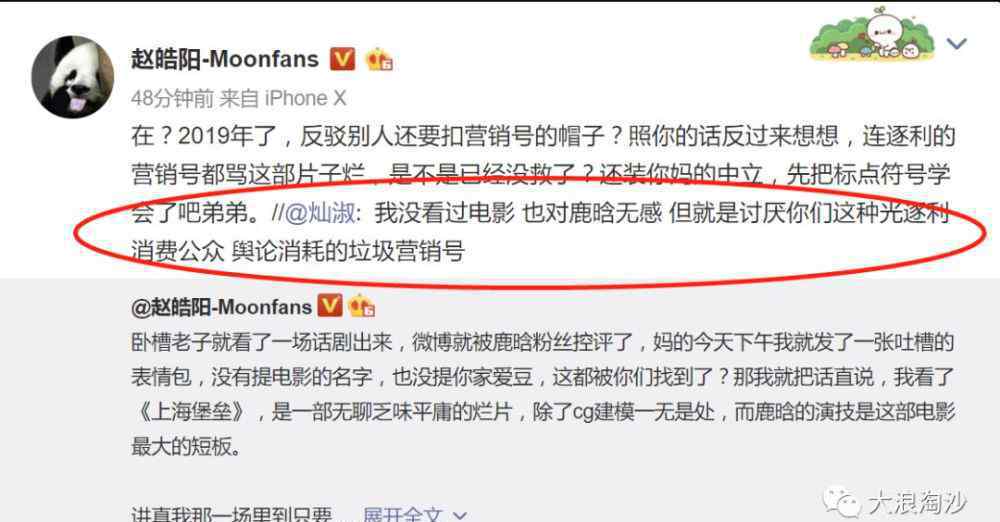Click the quoted post's first line 卧槽老子就看了

point(543,343)
